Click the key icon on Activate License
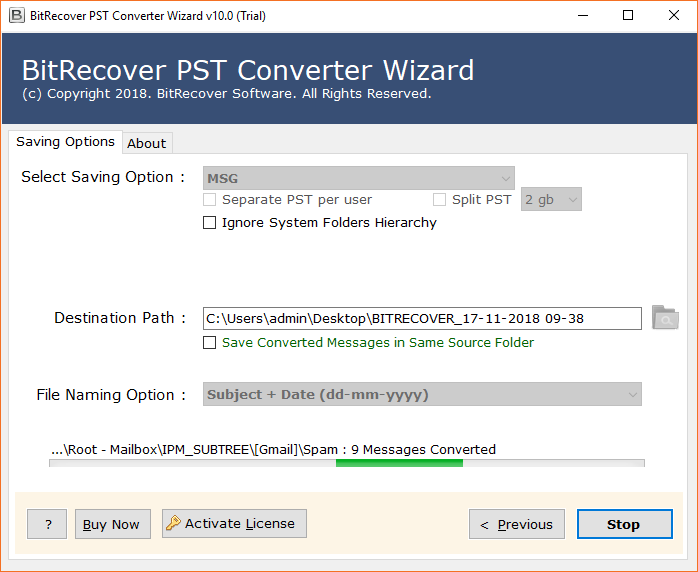The height and width of the screenshot is (572, 698). pyautogui.click(x=174, y=523)
